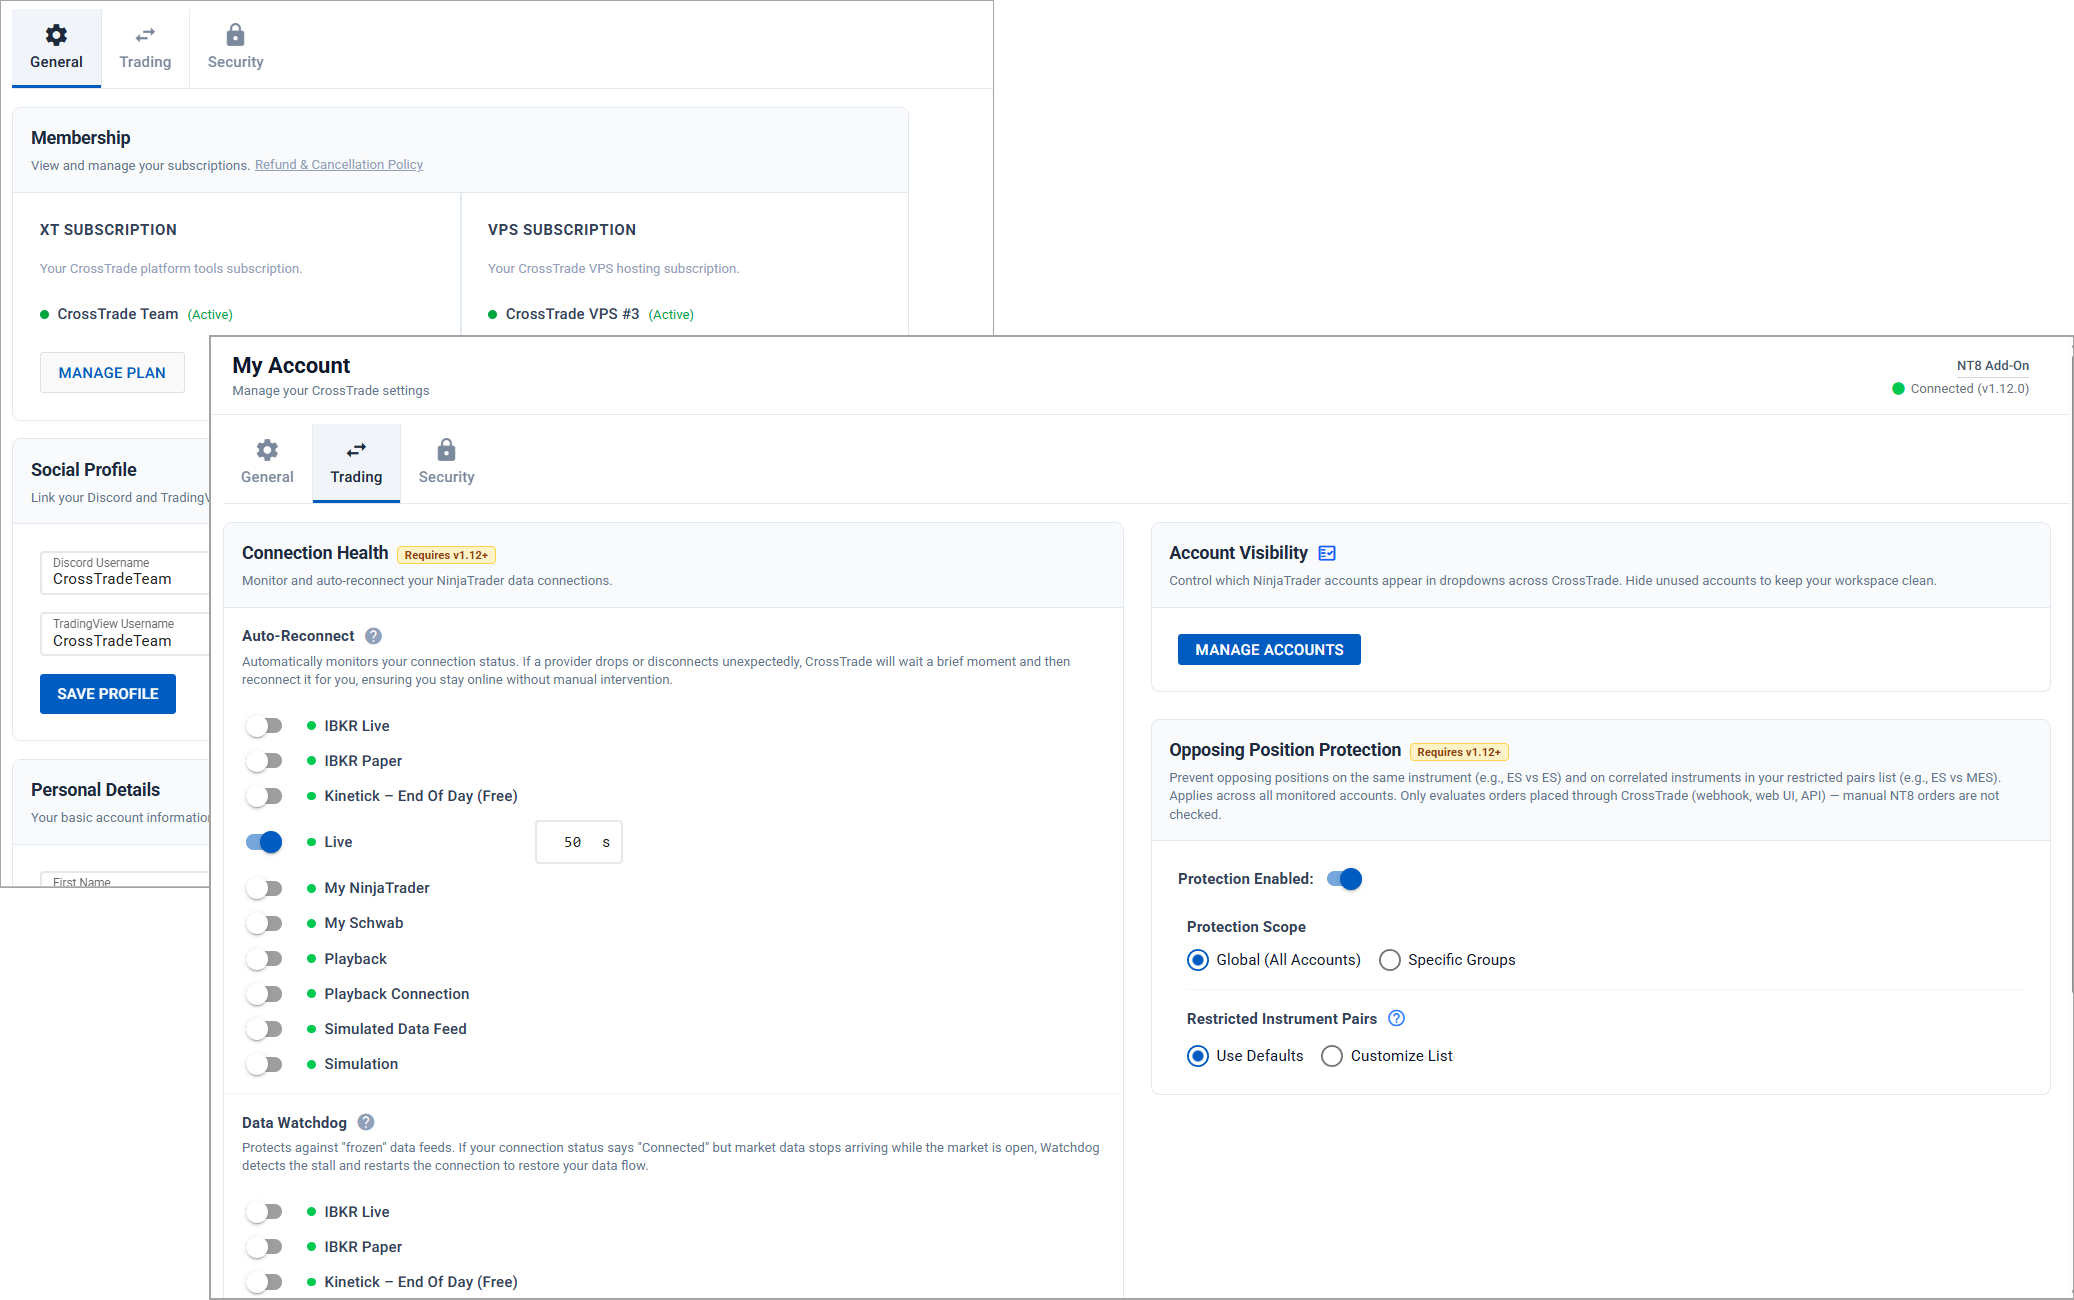
Task: Click the Live reconnect delay seconds field
Action: pos(573,842)
